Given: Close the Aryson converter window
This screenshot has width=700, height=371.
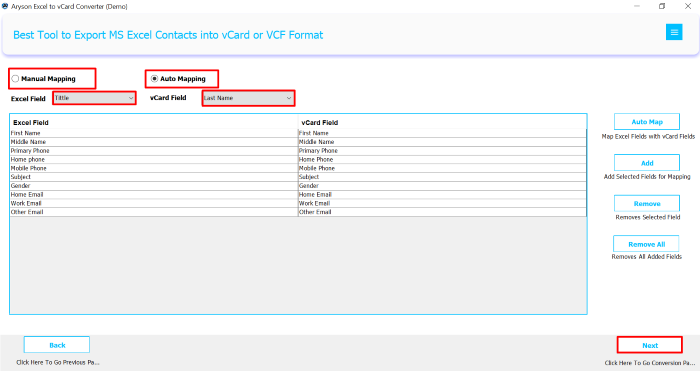Looking at the screenshot, I should coord(688,6).
